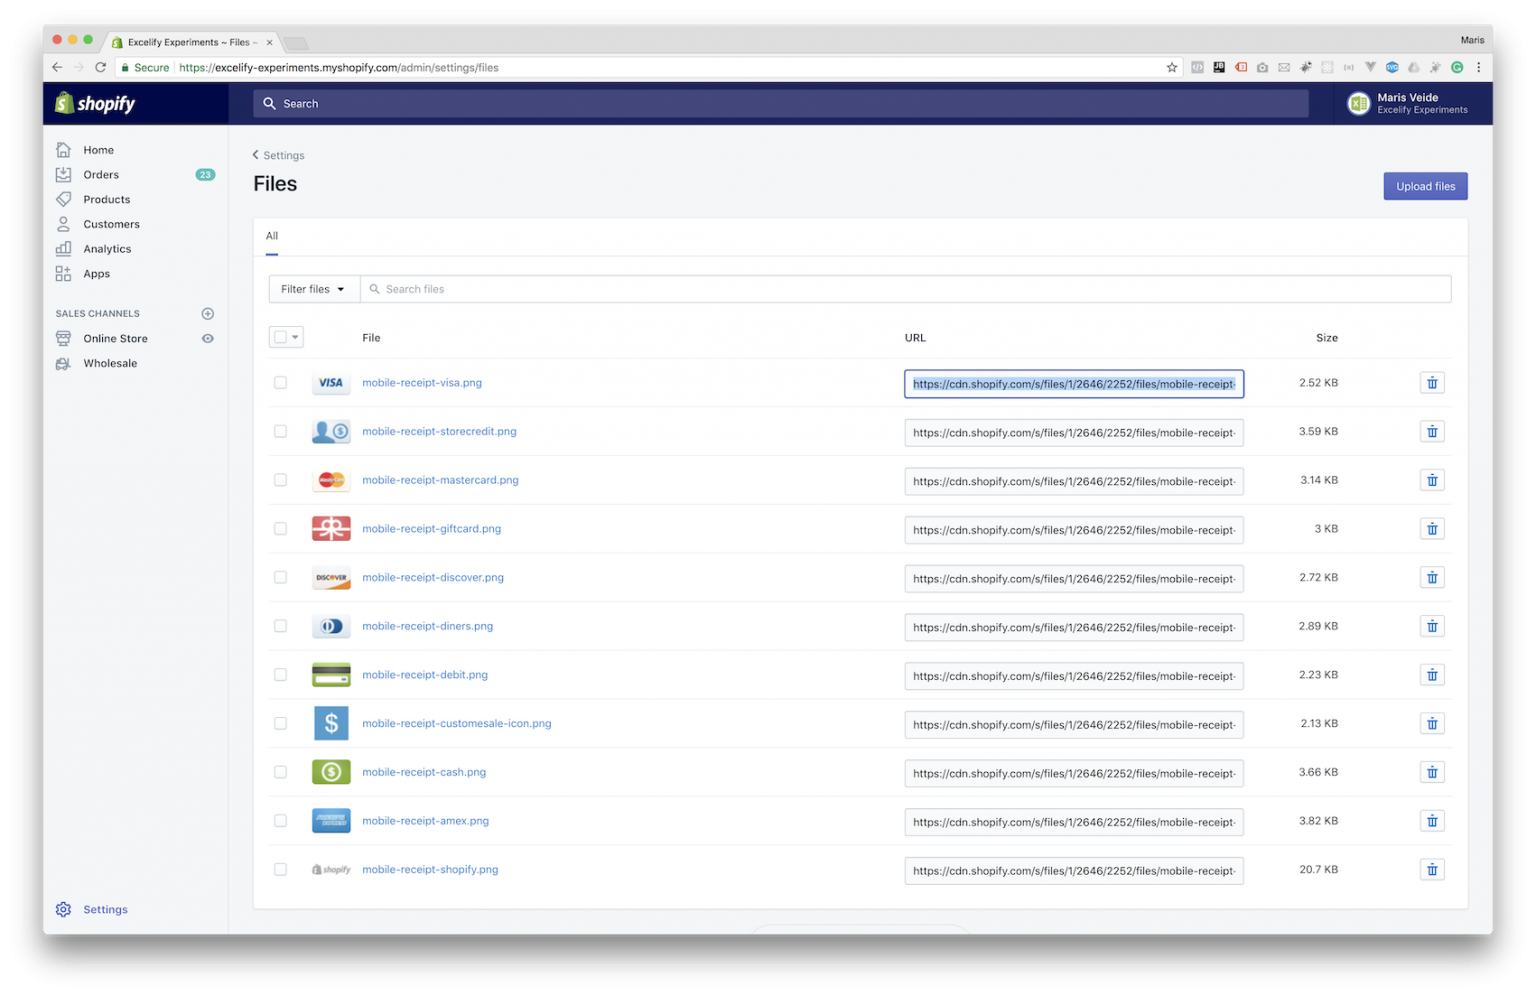Switch to the All tab

pyautogui.click(x=271, y=236)
